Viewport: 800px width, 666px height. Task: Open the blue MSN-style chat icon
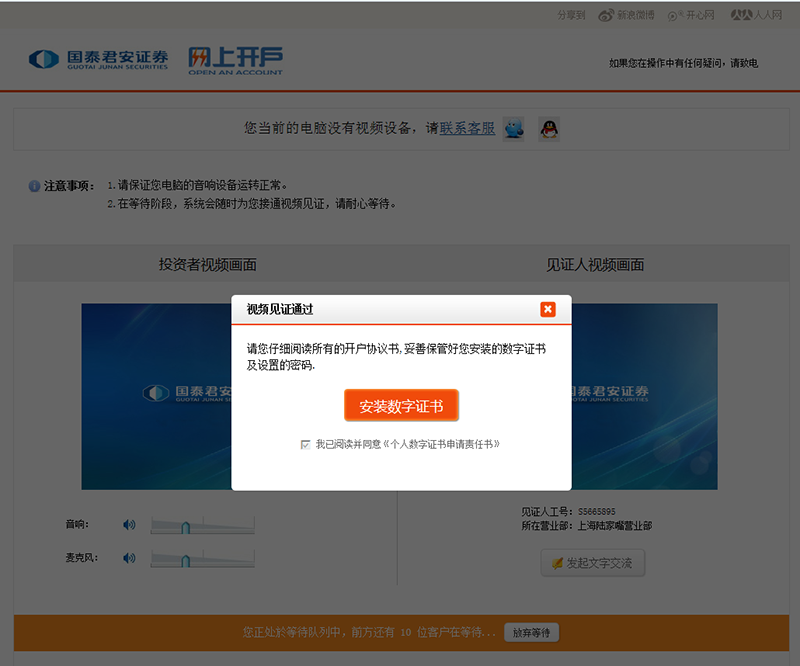(x=514, y=129)
